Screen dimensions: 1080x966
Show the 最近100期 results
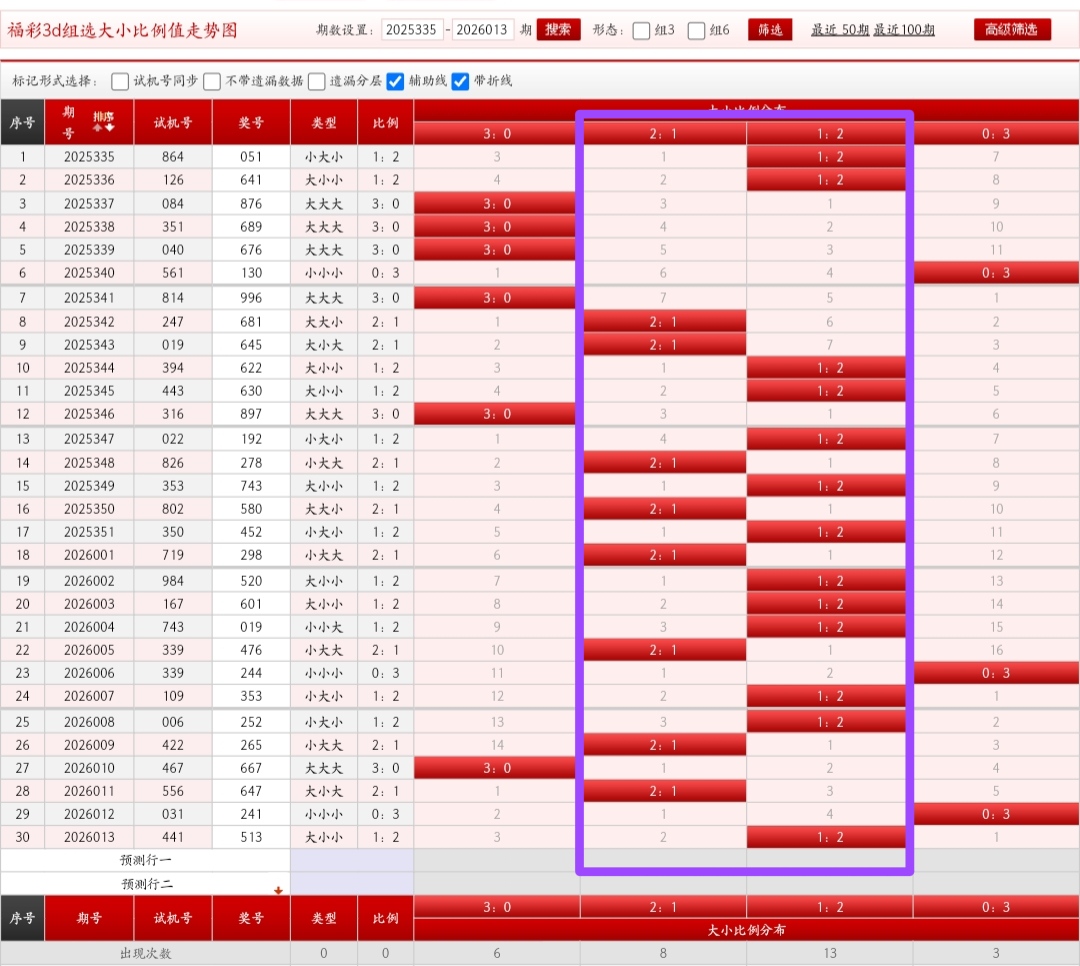click(x=904, y=30)
